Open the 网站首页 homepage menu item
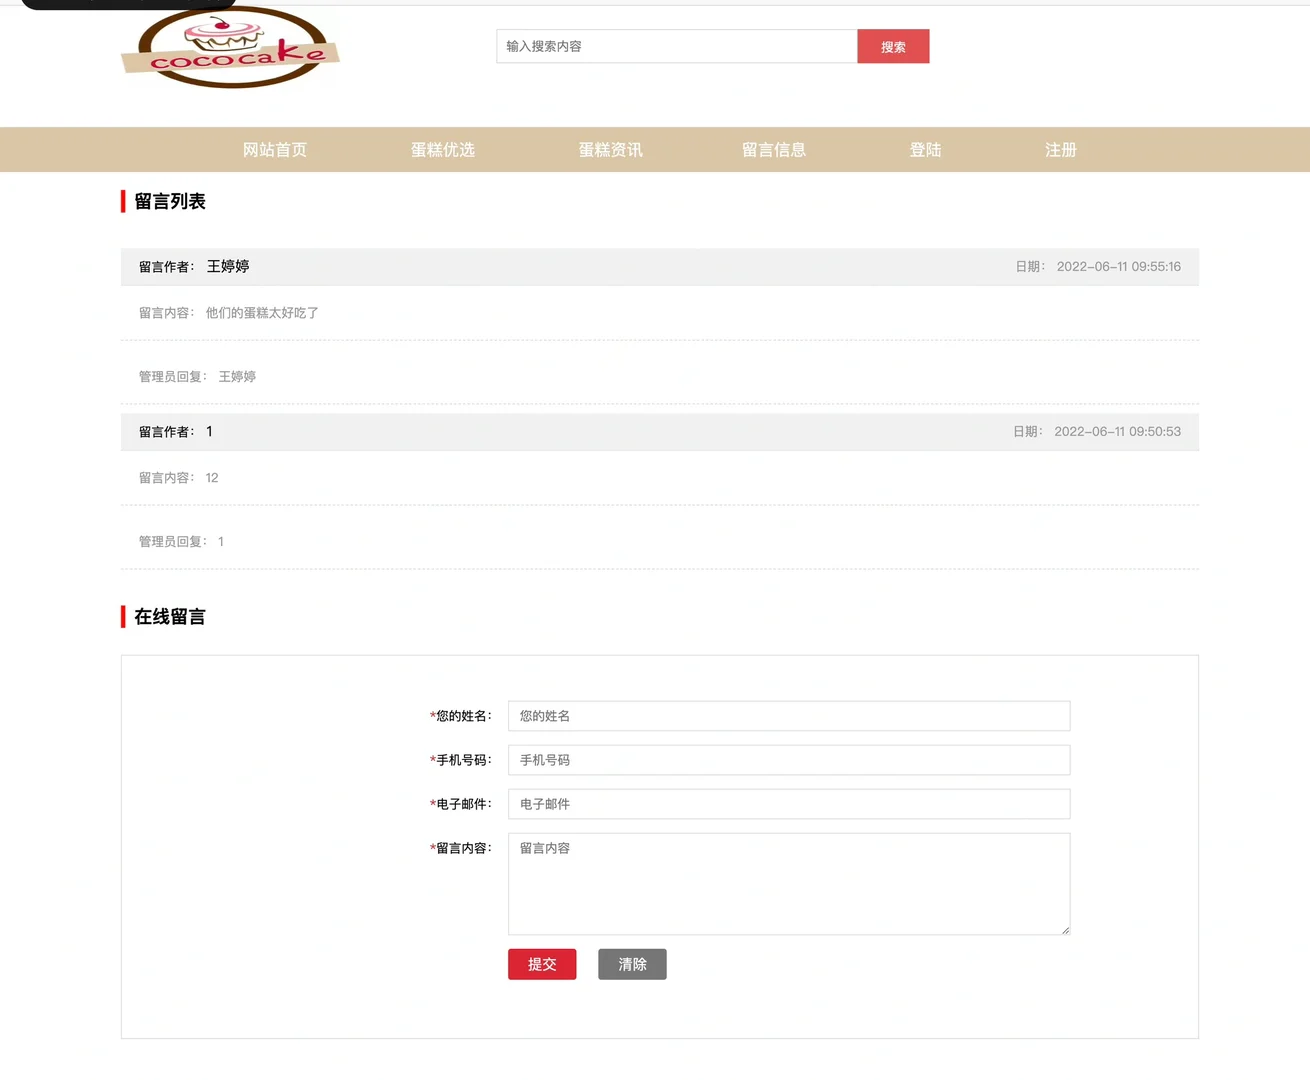Image resolution: width=1310 pixels, height=1080 pixels. (x=274, y=149)
